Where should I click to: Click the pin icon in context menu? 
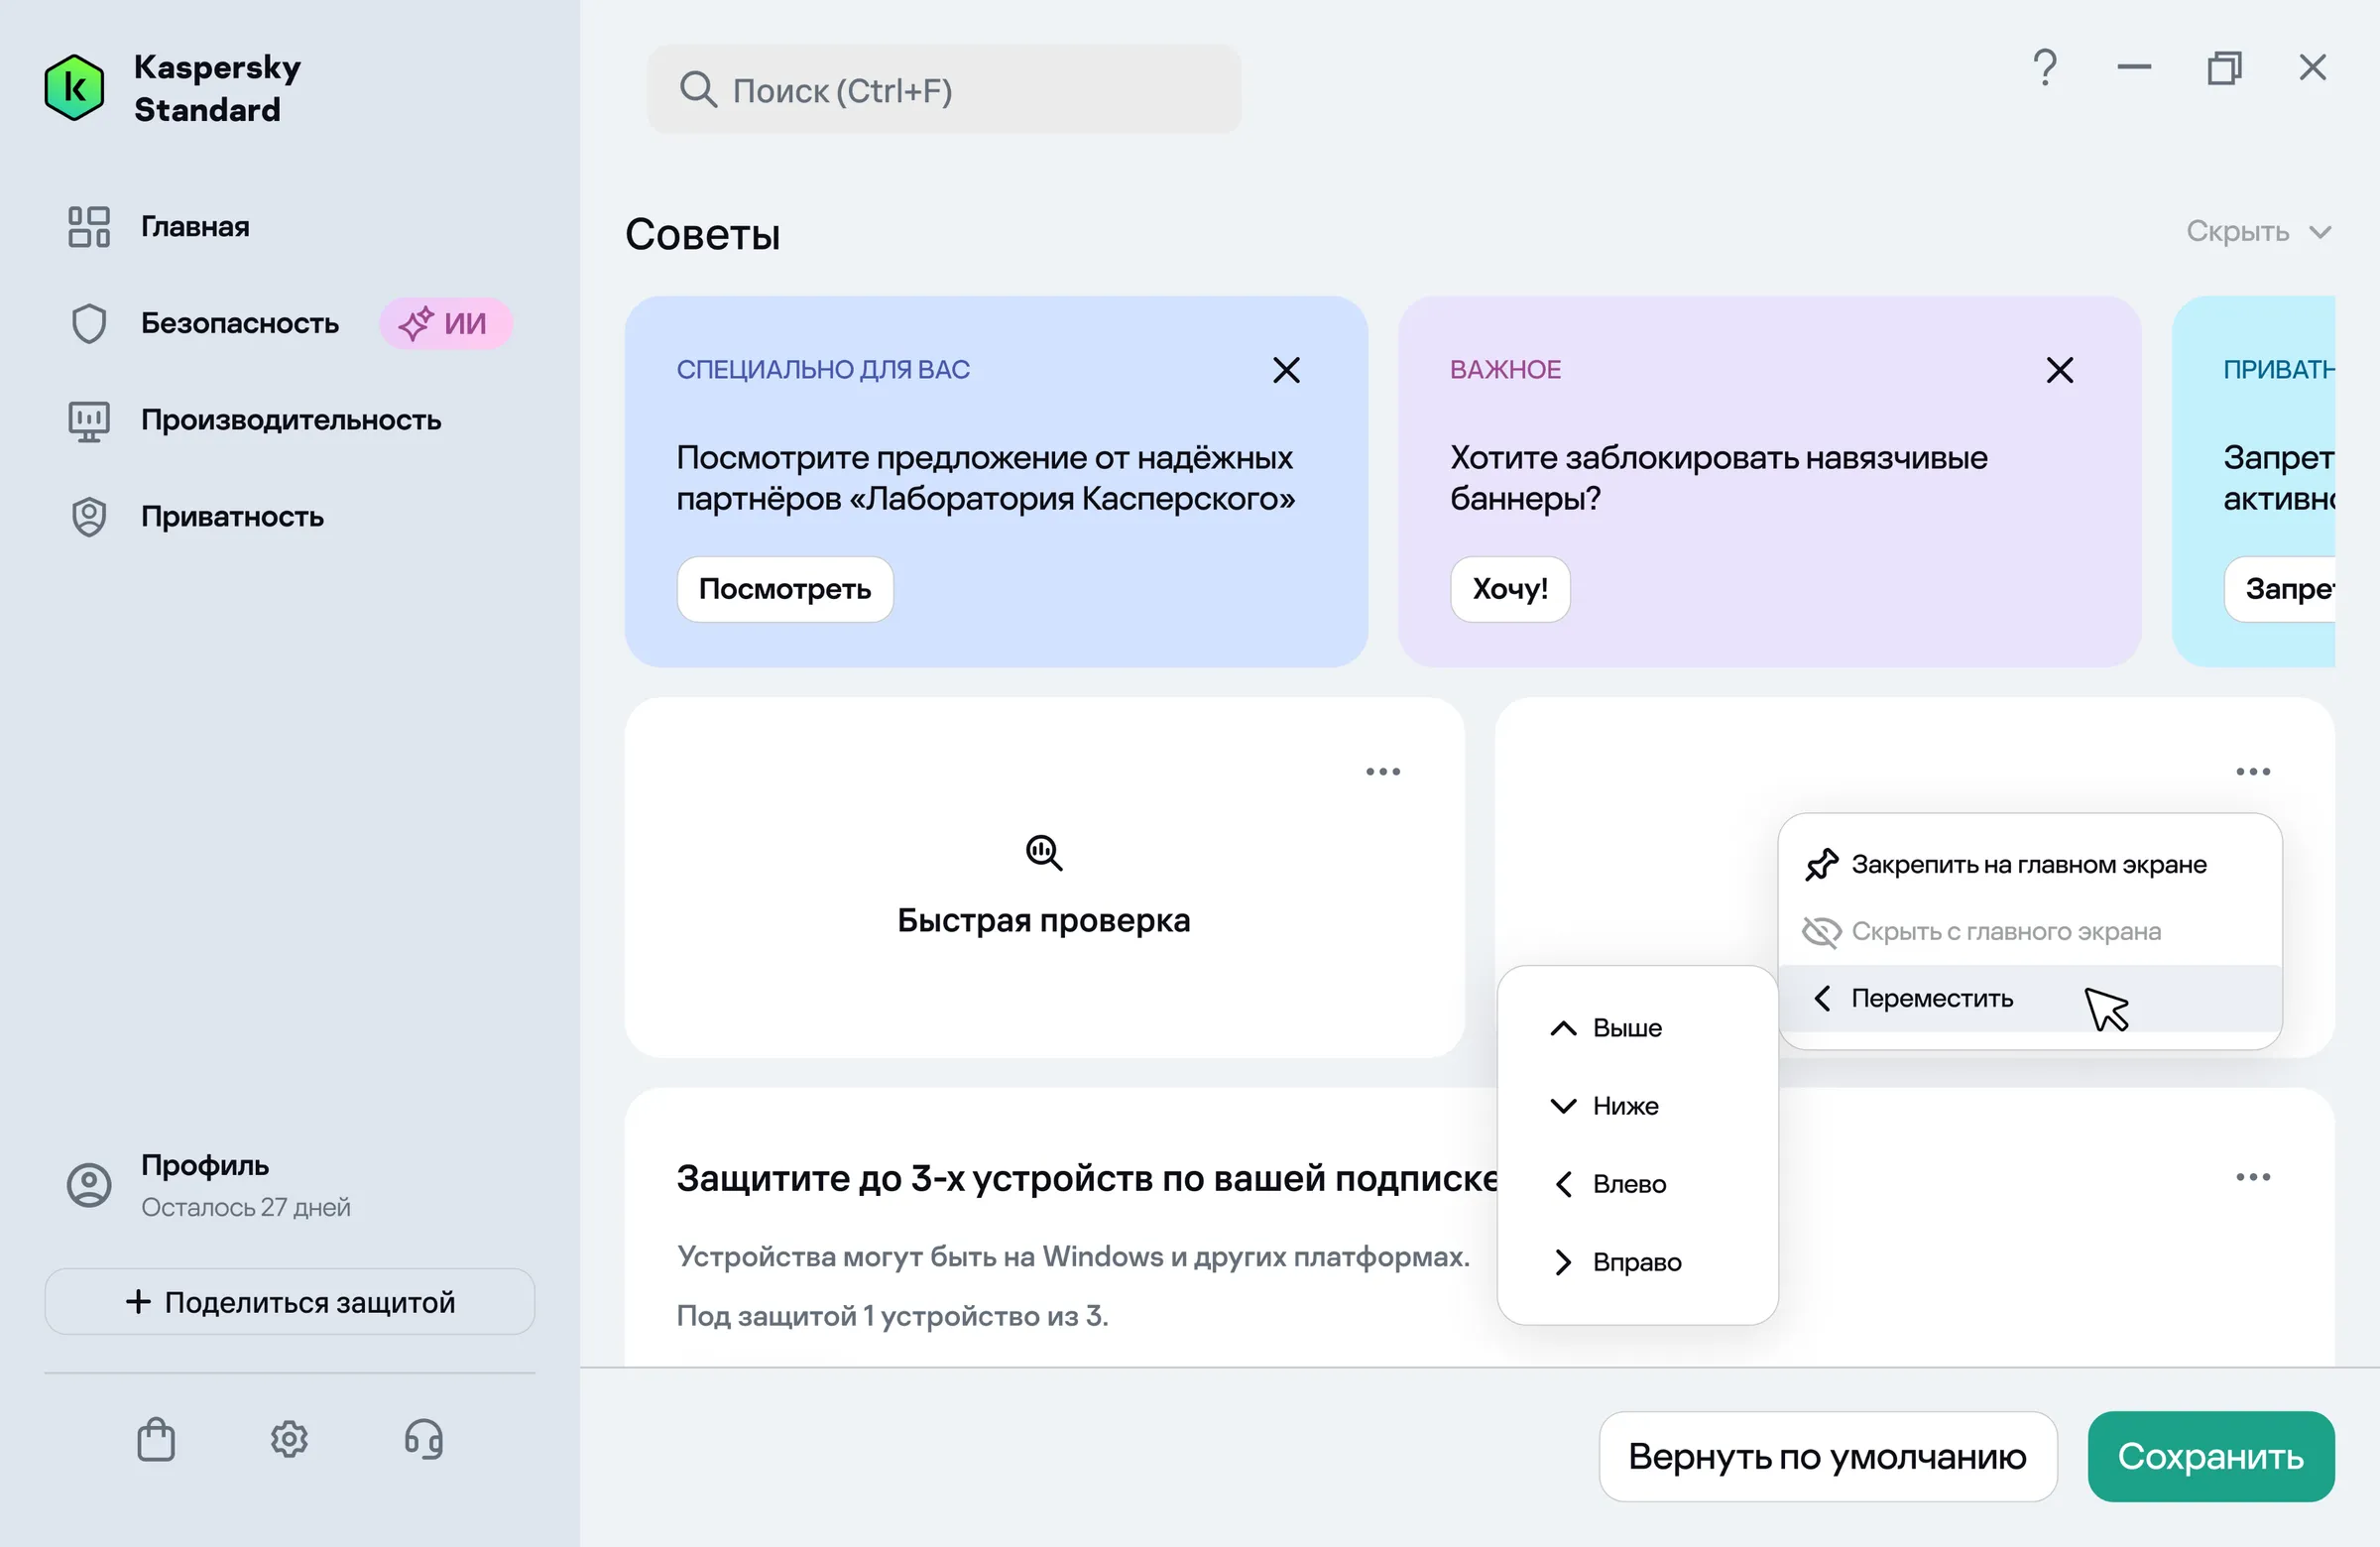1821,865
